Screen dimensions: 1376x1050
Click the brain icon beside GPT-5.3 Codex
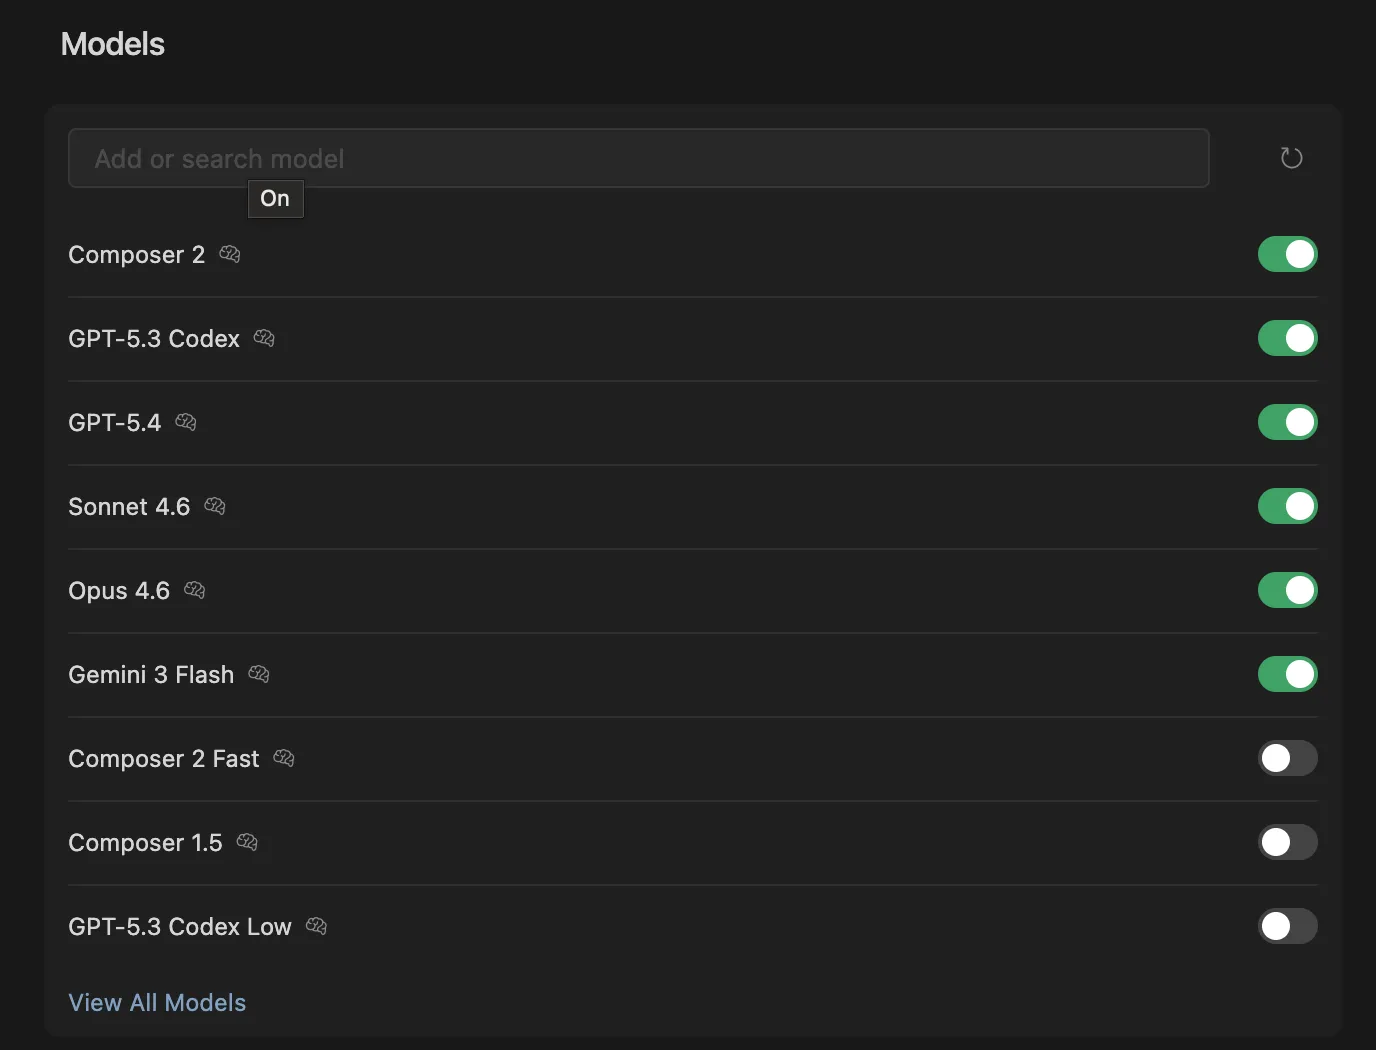click(x=264, y=338)
